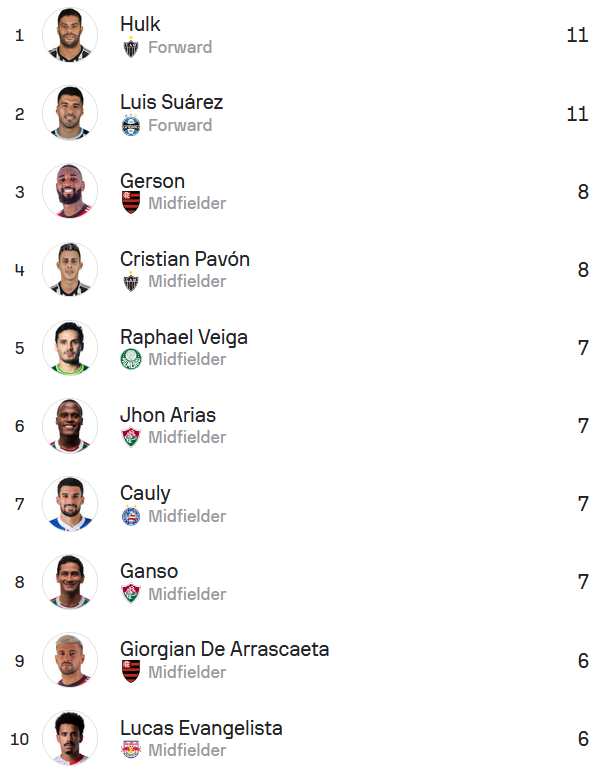The height and width of the screenshot is (772, 609).
Task: Select Giorgian De Arrascaeta's name
Action: [224, 649]
